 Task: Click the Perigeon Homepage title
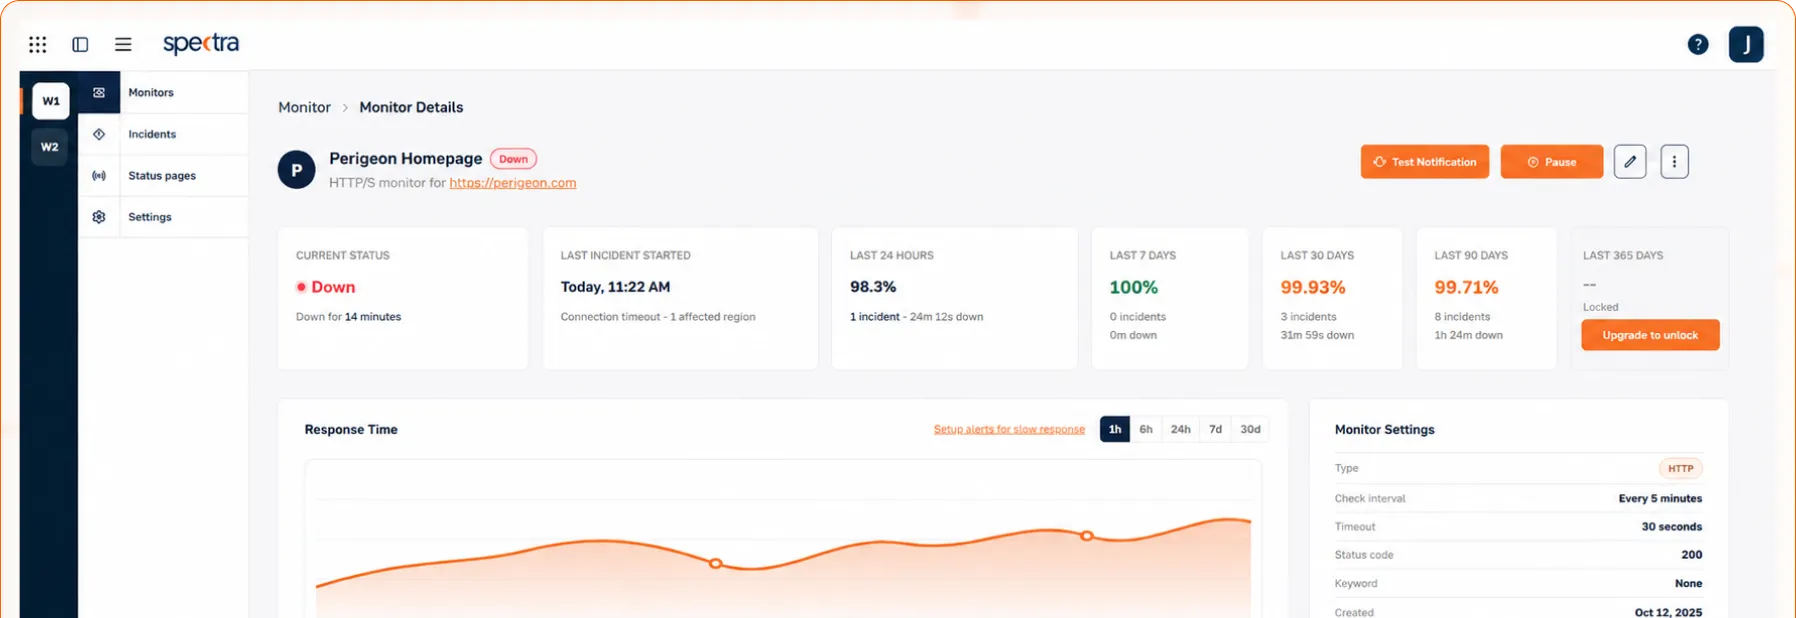406,158
